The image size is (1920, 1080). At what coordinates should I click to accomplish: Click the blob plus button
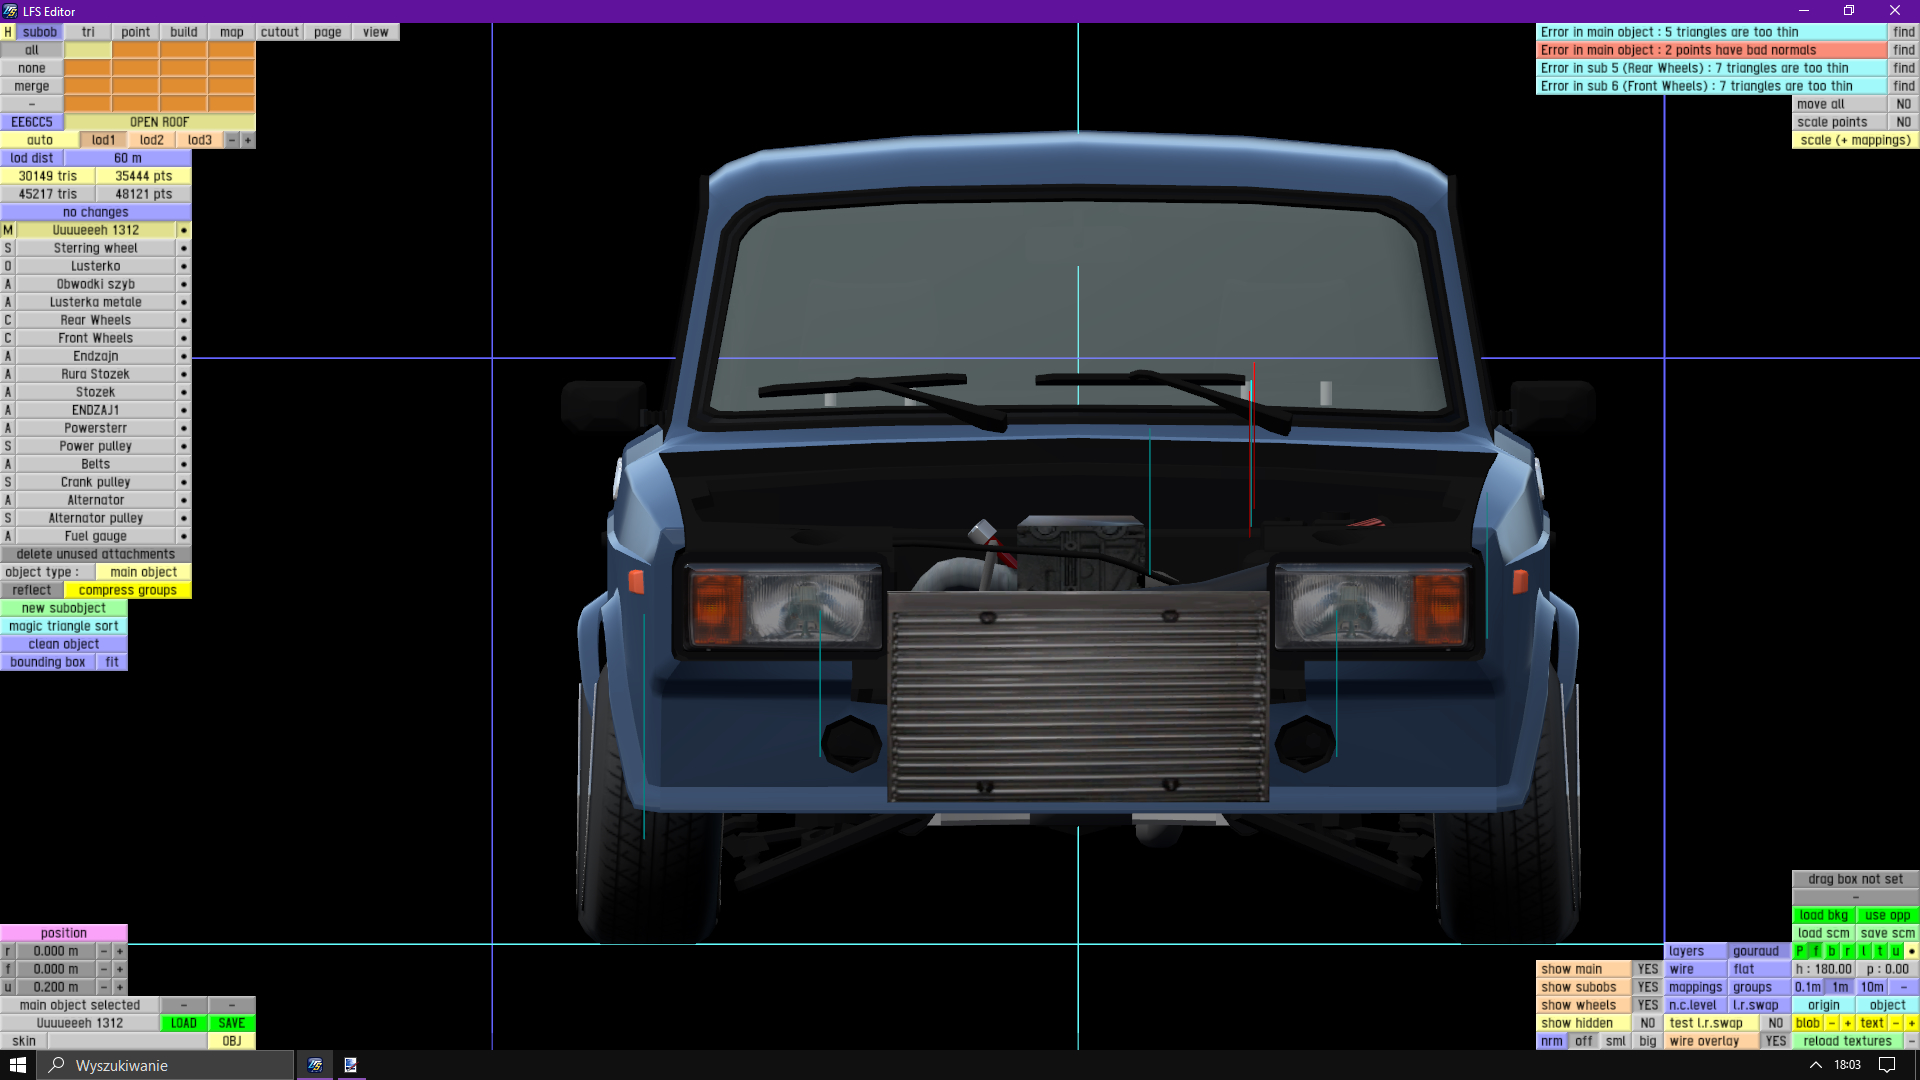click(x=1848, y=1023)
